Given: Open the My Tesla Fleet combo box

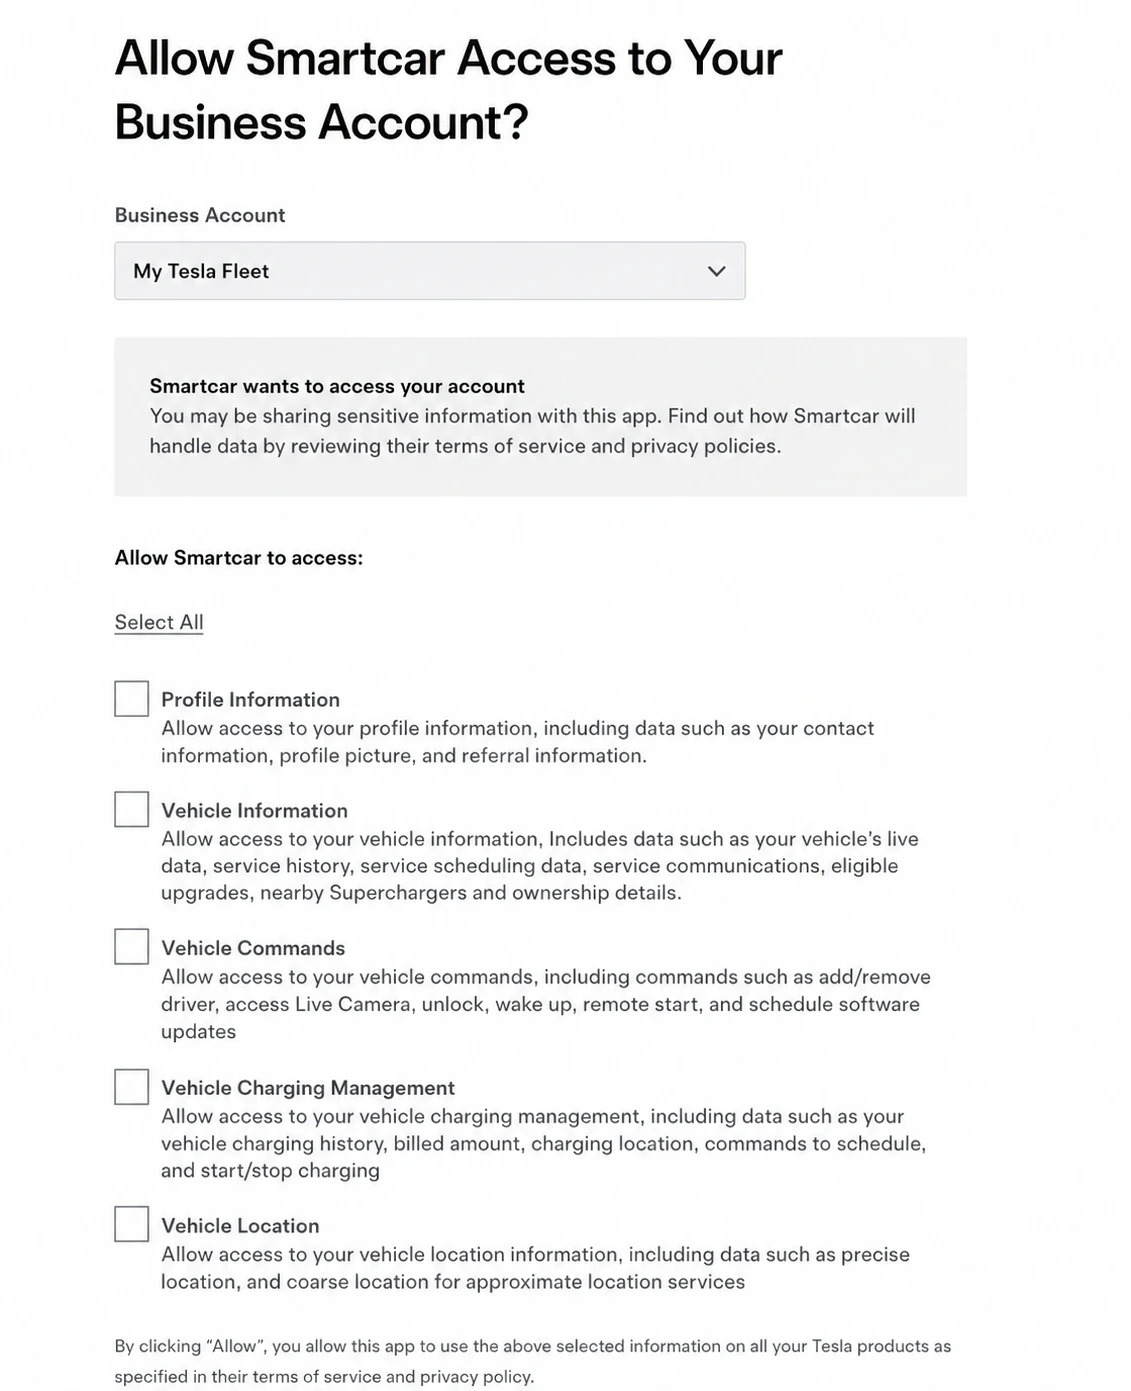Looking at the screenshot, I should click(430, 271).
